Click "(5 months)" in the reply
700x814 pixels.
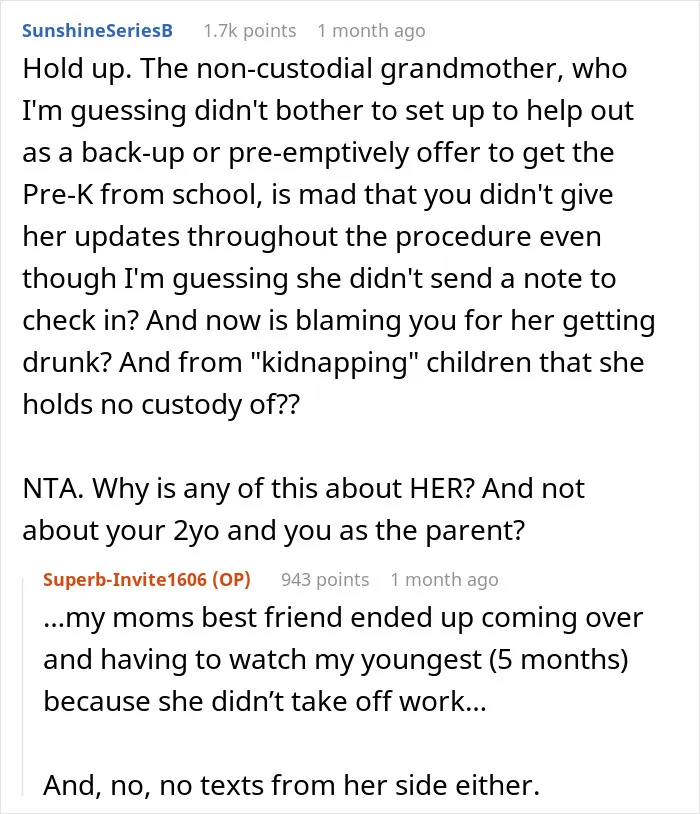point(559,660)
